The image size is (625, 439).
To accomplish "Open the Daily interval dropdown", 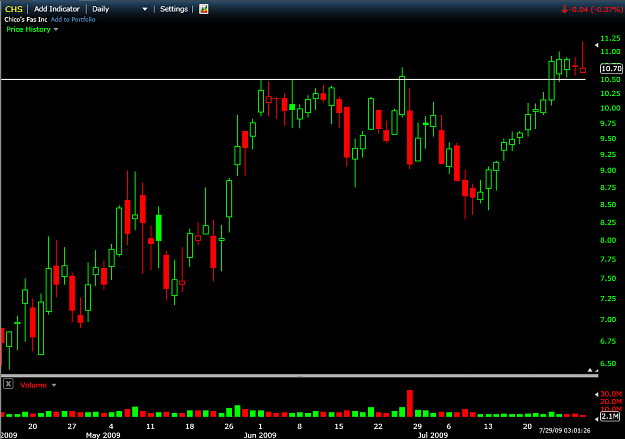I will (120, 9).
